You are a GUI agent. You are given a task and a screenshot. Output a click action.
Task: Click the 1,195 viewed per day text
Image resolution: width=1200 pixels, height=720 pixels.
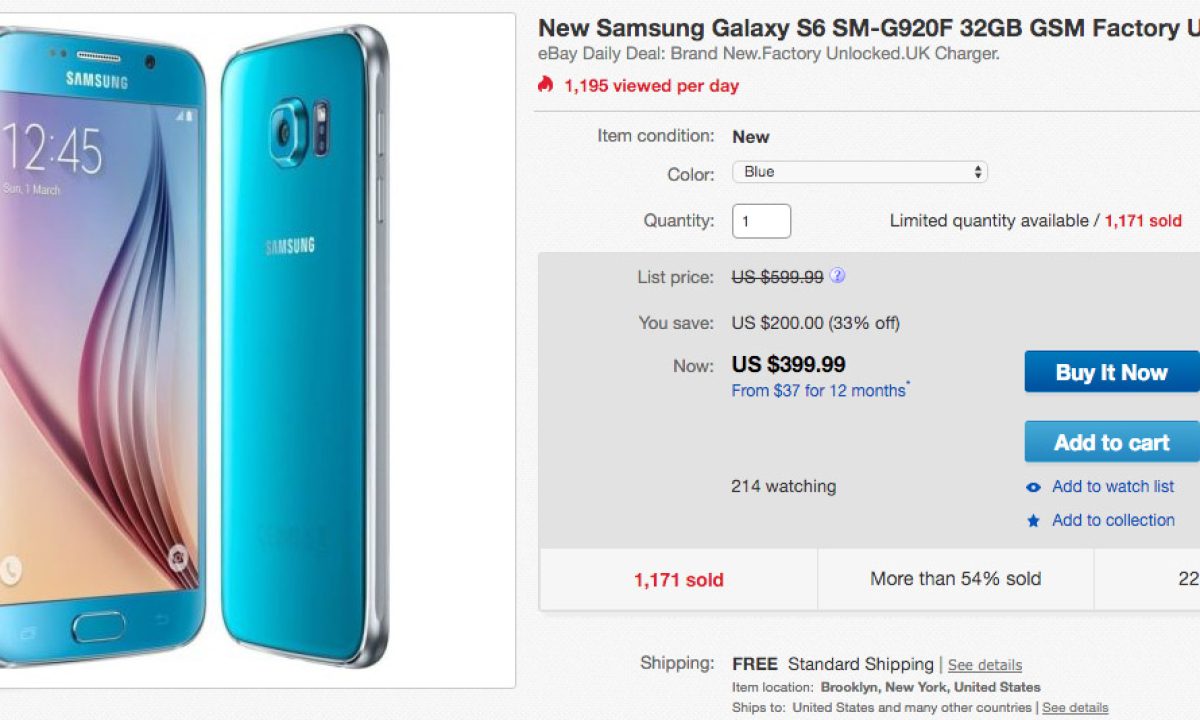tap(651, 86)
